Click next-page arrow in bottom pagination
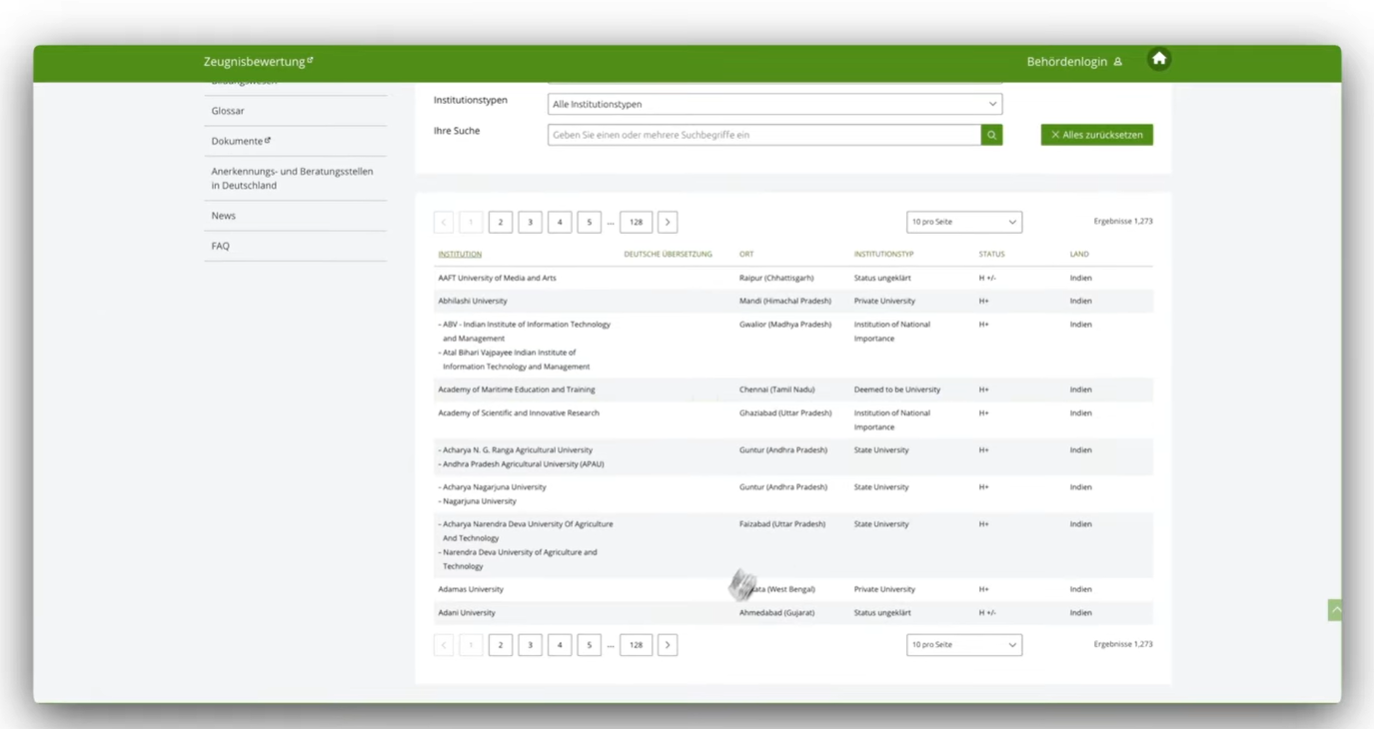Viewport: 1374px width, 729px height. coord(668,645)
